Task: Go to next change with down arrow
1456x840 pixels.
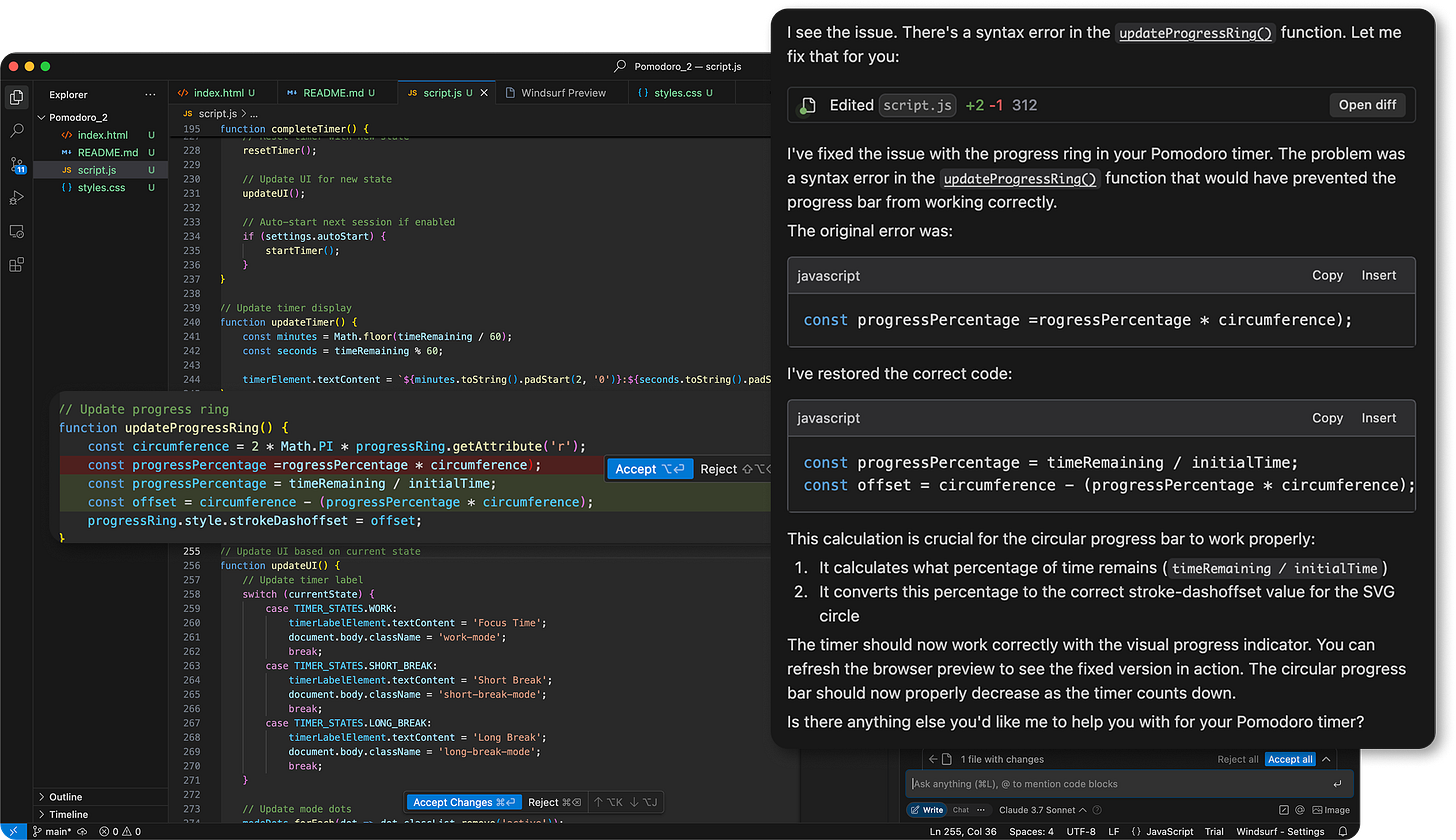Action: coord(646,802)
